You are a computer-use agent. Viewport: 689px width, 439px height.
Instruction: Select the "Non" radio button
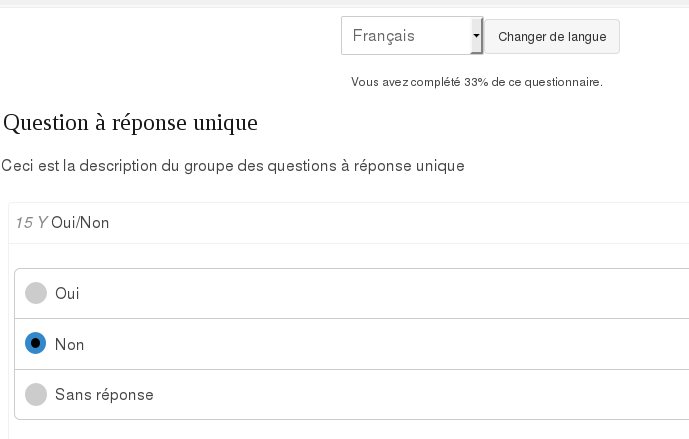pyautogui.click(x=36, y=343)
